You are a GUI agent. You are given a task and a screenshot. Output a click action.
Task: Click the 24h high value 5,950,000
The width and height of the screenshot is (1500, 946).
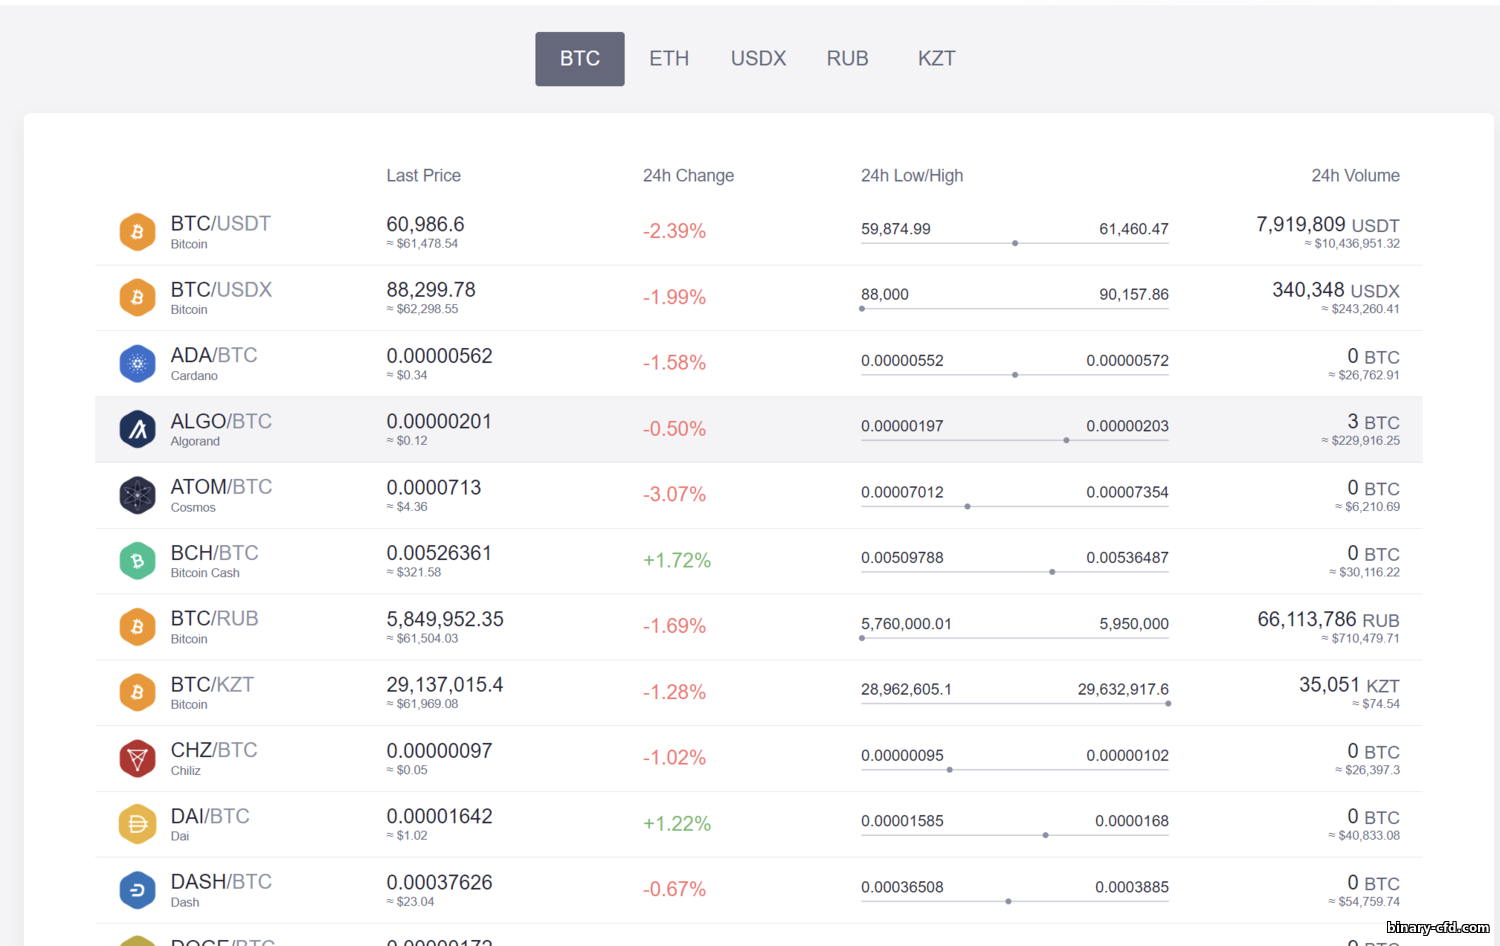pos(1134,624)
